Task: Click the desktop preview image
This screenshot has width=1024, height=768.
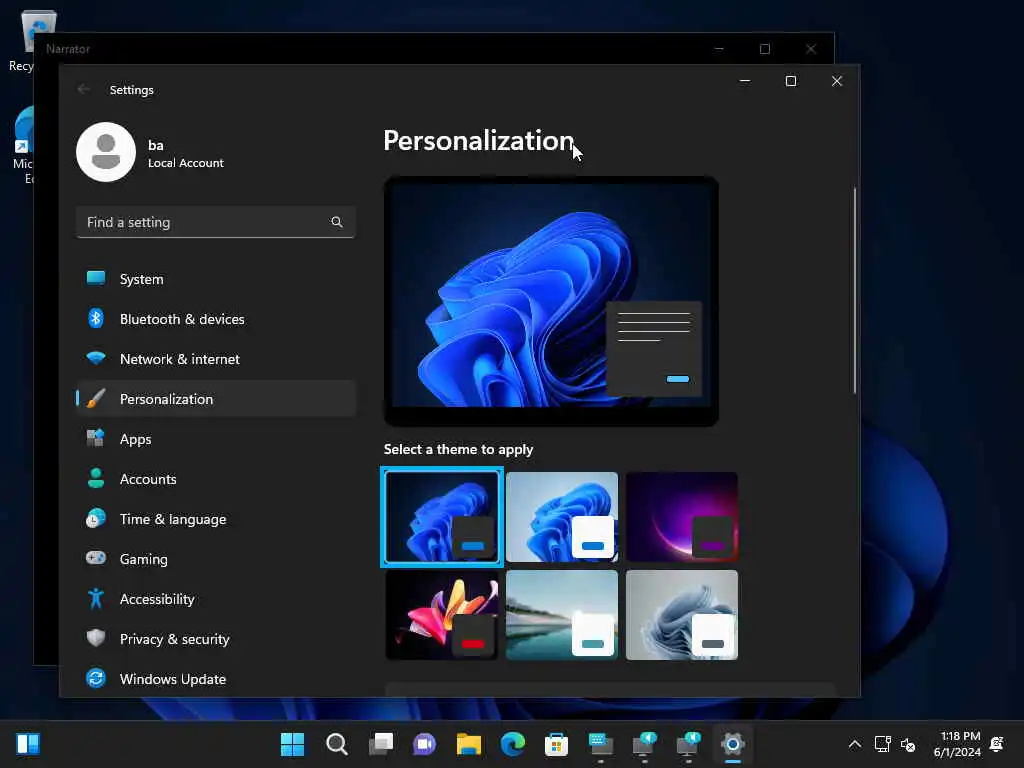Action: point(551,302)
